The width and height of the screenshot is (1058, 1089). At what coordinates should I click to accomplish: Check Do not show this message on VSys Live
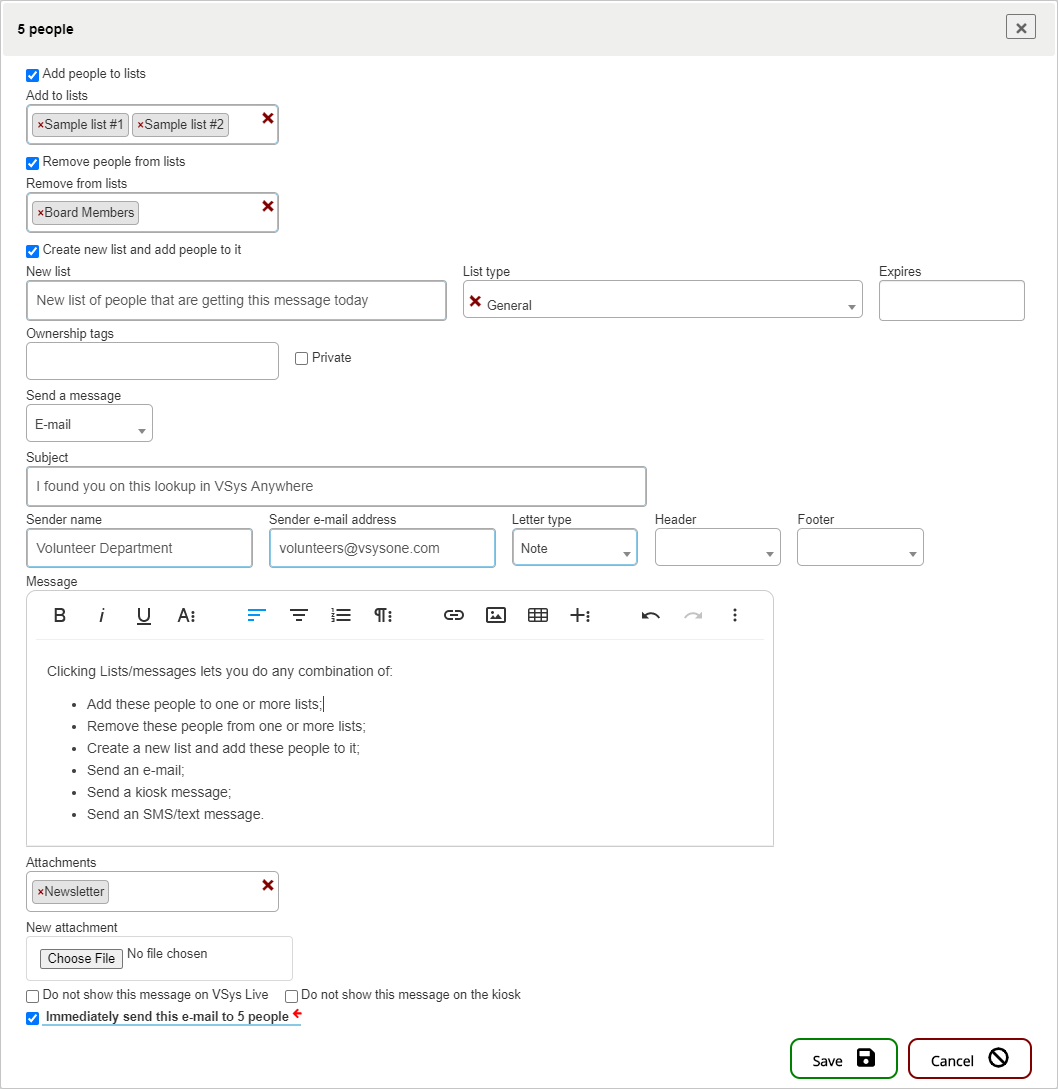point(33,996)
